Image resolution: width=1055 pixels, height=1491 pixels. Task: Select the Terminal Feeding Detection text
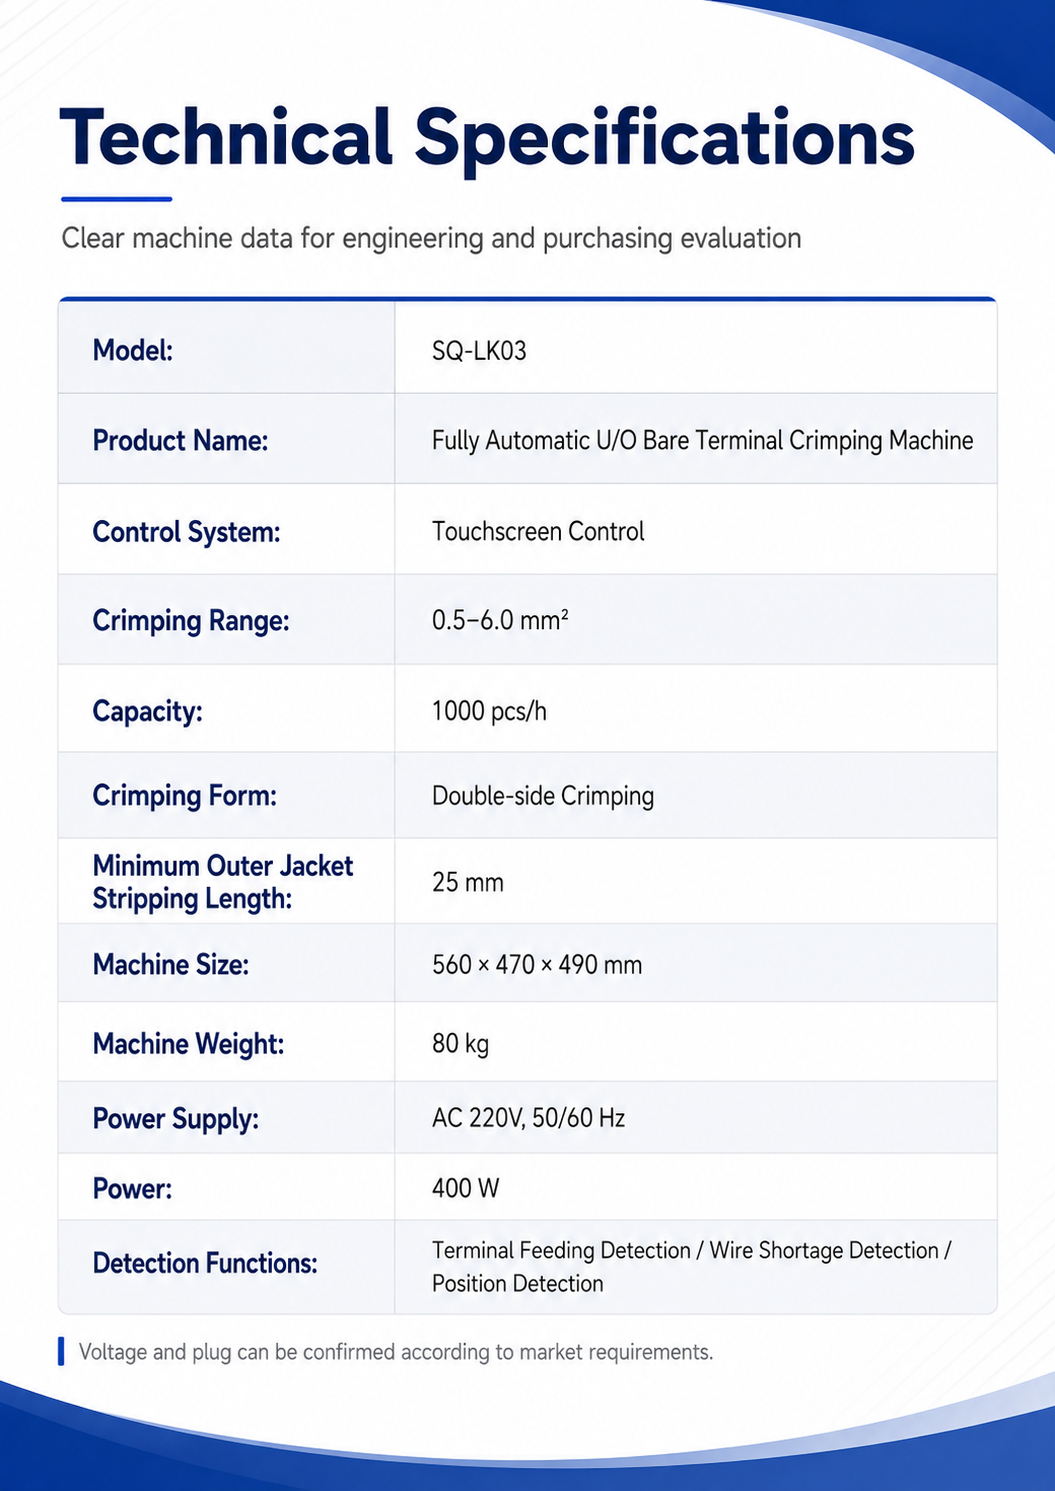(x=561, y=1250)
